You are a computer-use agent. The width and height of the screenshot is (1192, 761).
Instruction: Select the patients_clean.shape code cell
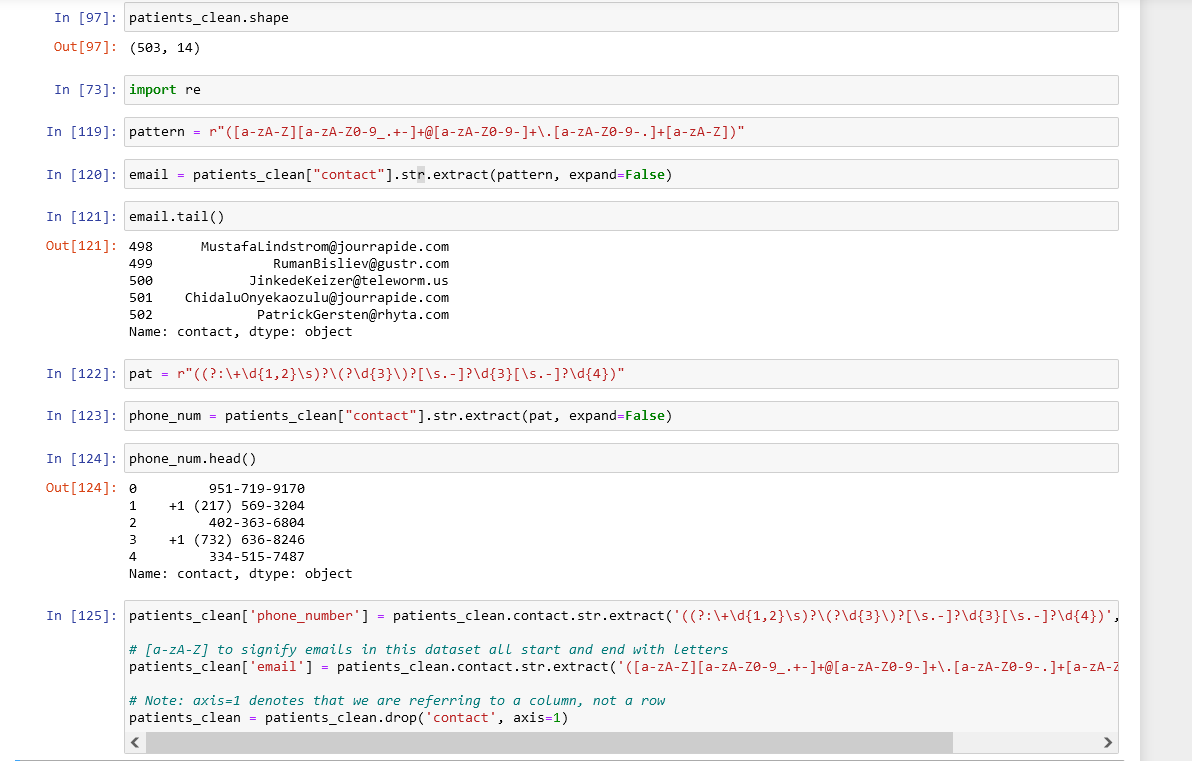point(400,16)
